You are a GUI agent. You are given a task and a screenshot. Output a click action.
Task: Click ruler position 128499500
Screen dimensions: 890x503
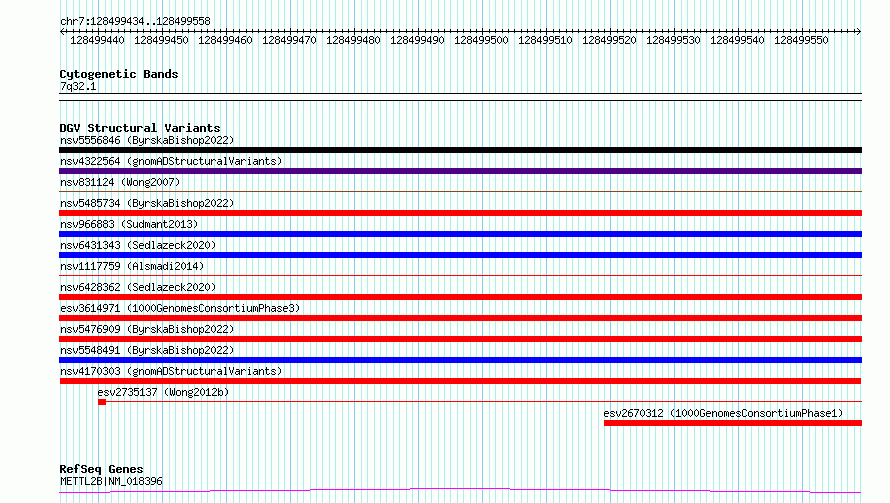click(481, 40)
